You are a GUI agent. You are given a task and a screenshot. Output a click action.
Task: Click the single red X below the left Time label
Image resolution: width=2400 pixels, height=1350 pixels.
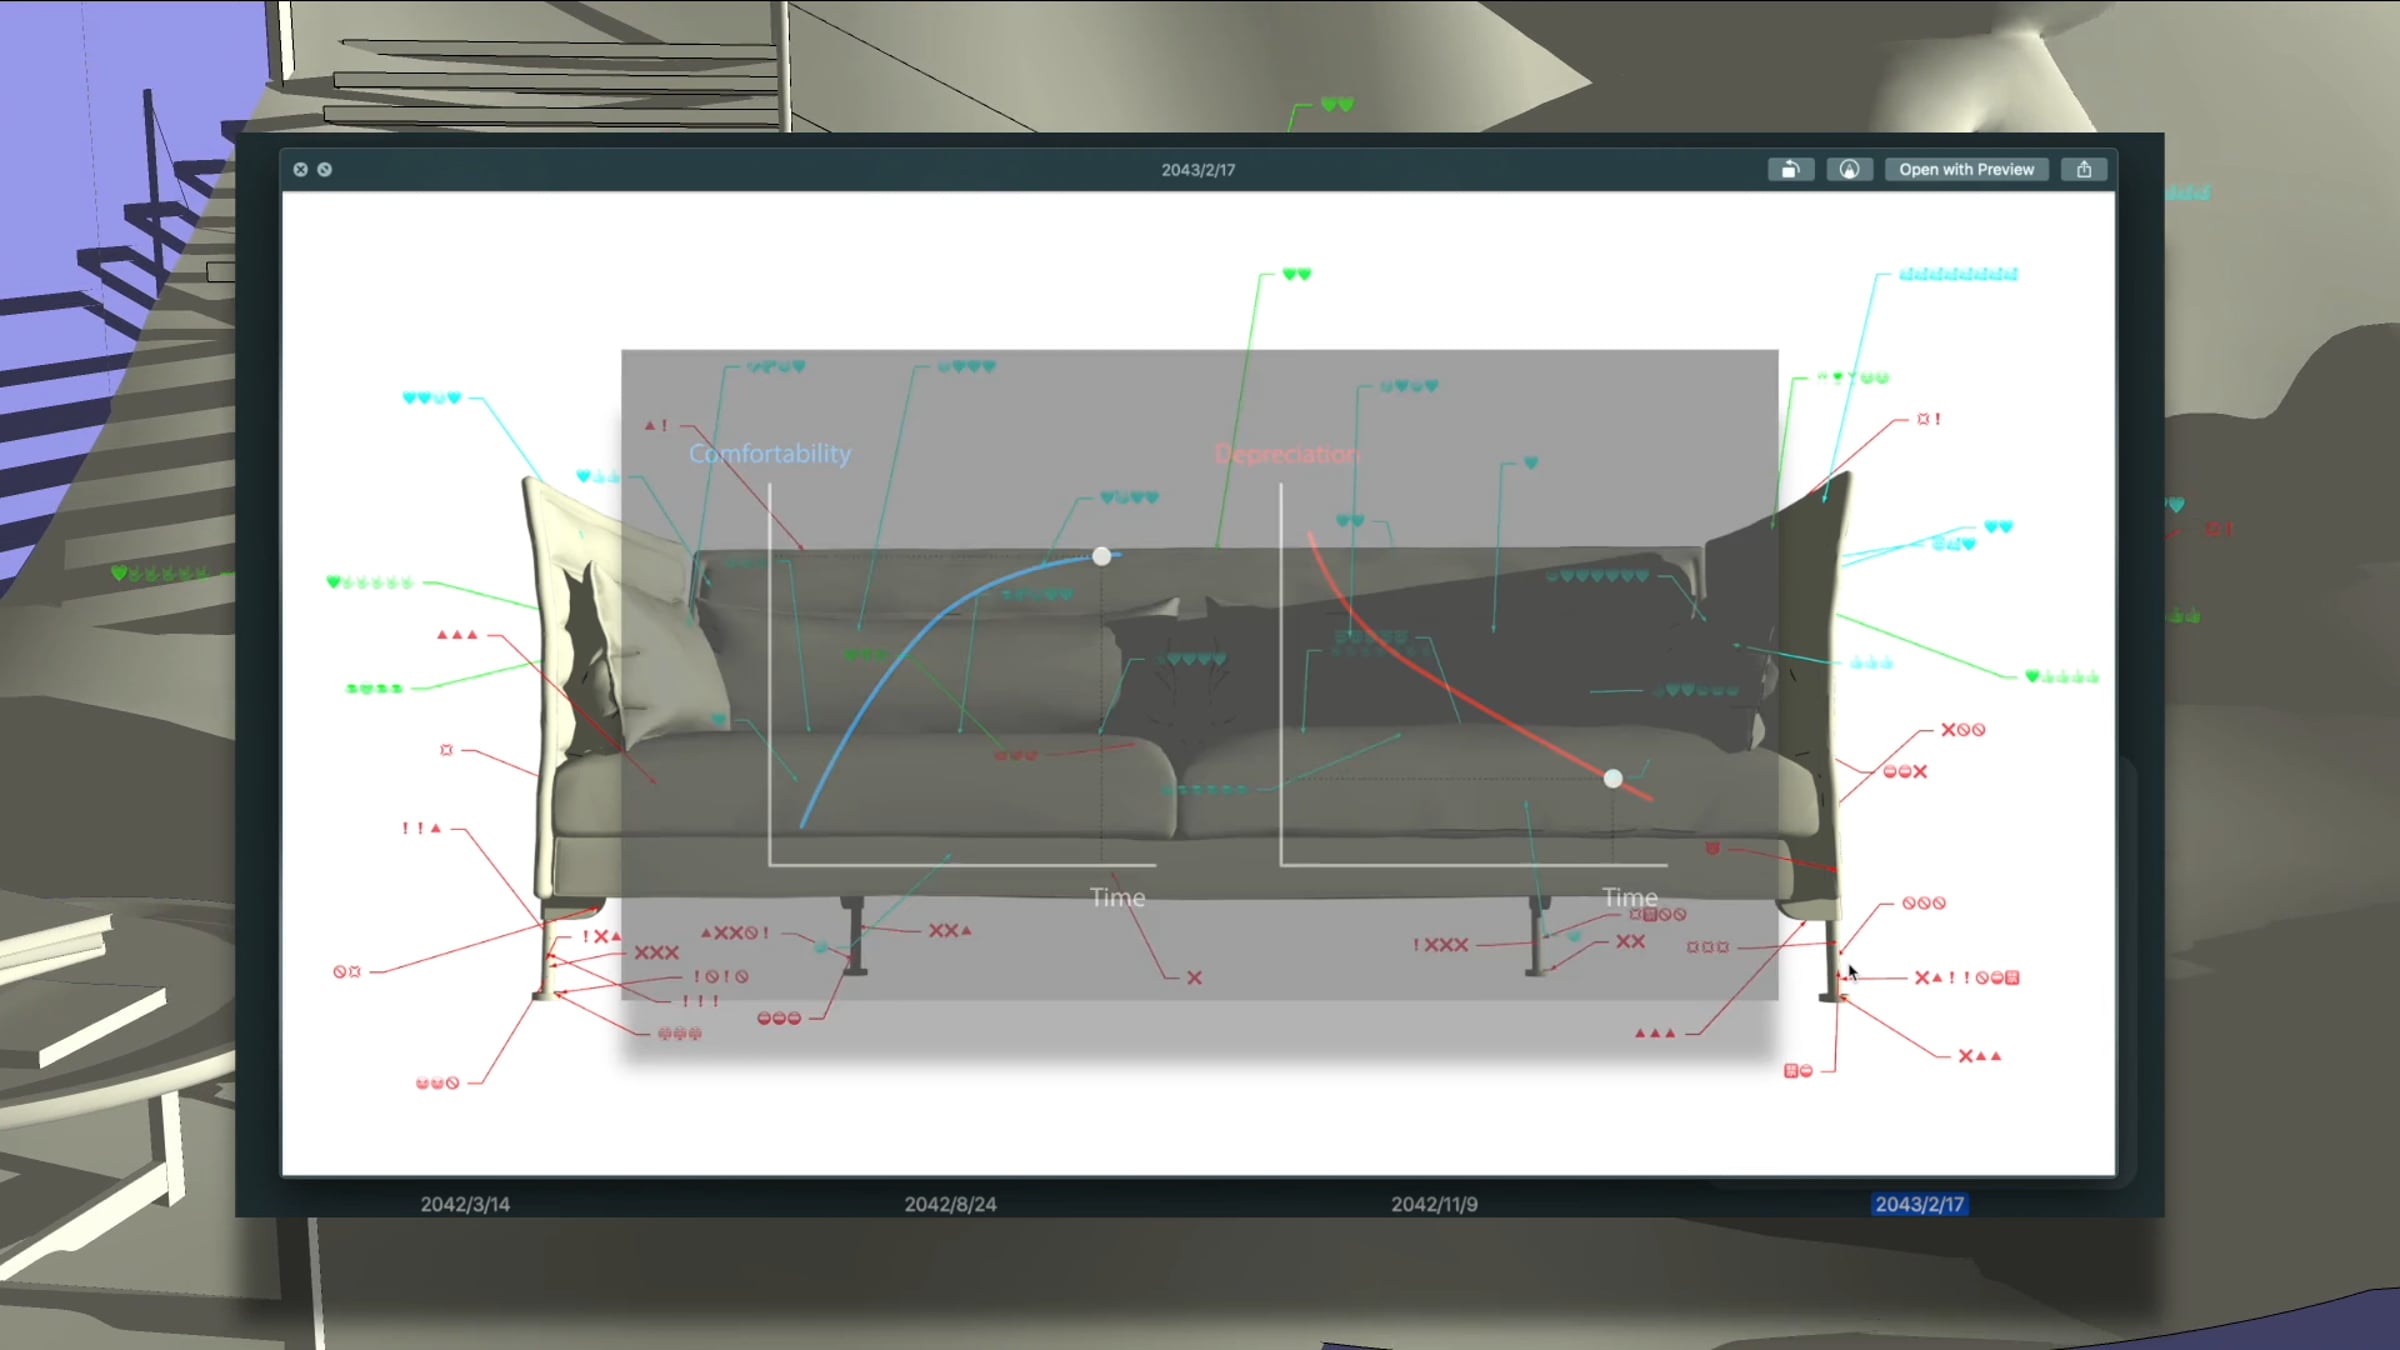[x=1194, y=978]
